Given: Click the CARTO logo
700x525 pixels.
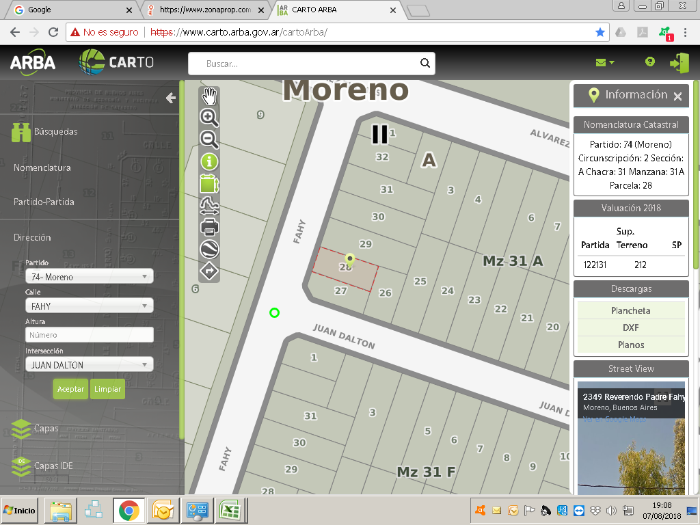Looking at the screenshot, I should 116,62.
